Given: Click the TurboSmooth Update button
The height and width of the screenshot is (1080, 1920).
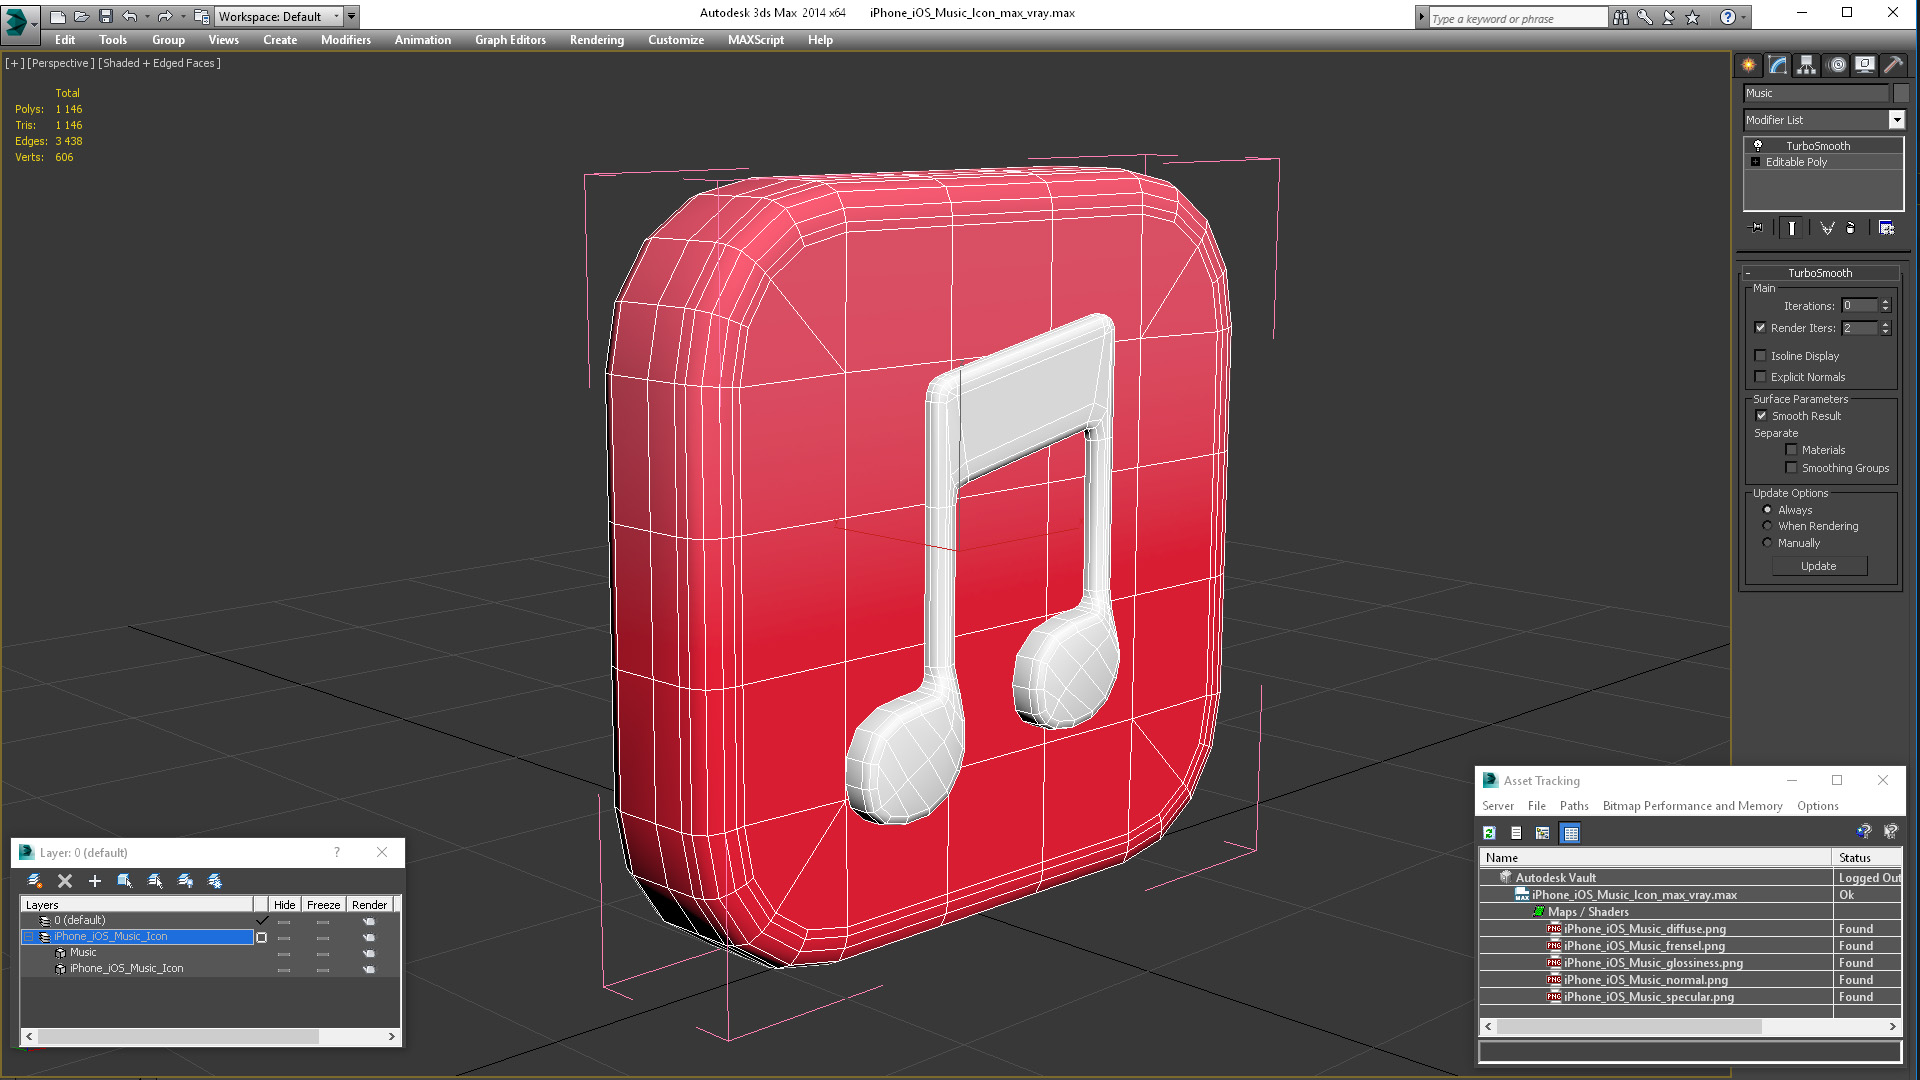Looking at the screenshot, I should [x=1819, y=566].
